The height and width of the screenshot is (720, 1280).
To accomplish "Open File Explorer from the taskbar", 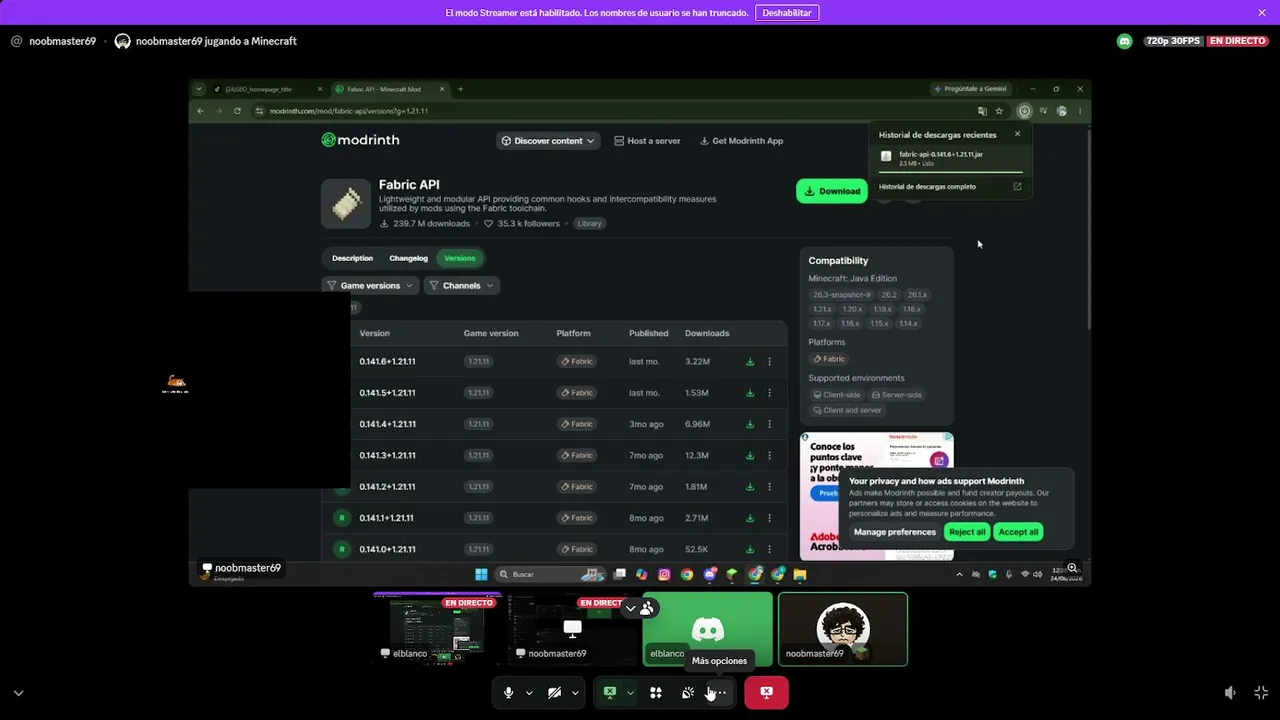I will pos(800,574).
